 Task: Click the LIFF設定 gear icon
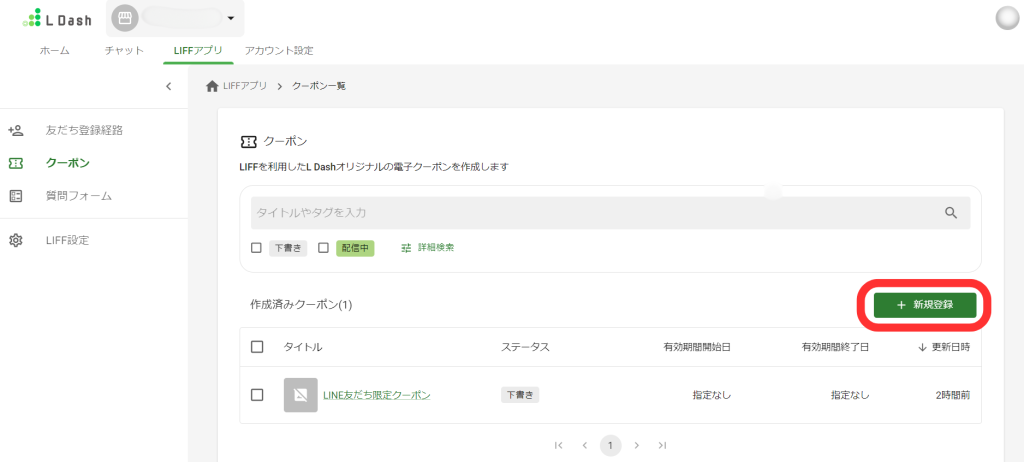16,240
